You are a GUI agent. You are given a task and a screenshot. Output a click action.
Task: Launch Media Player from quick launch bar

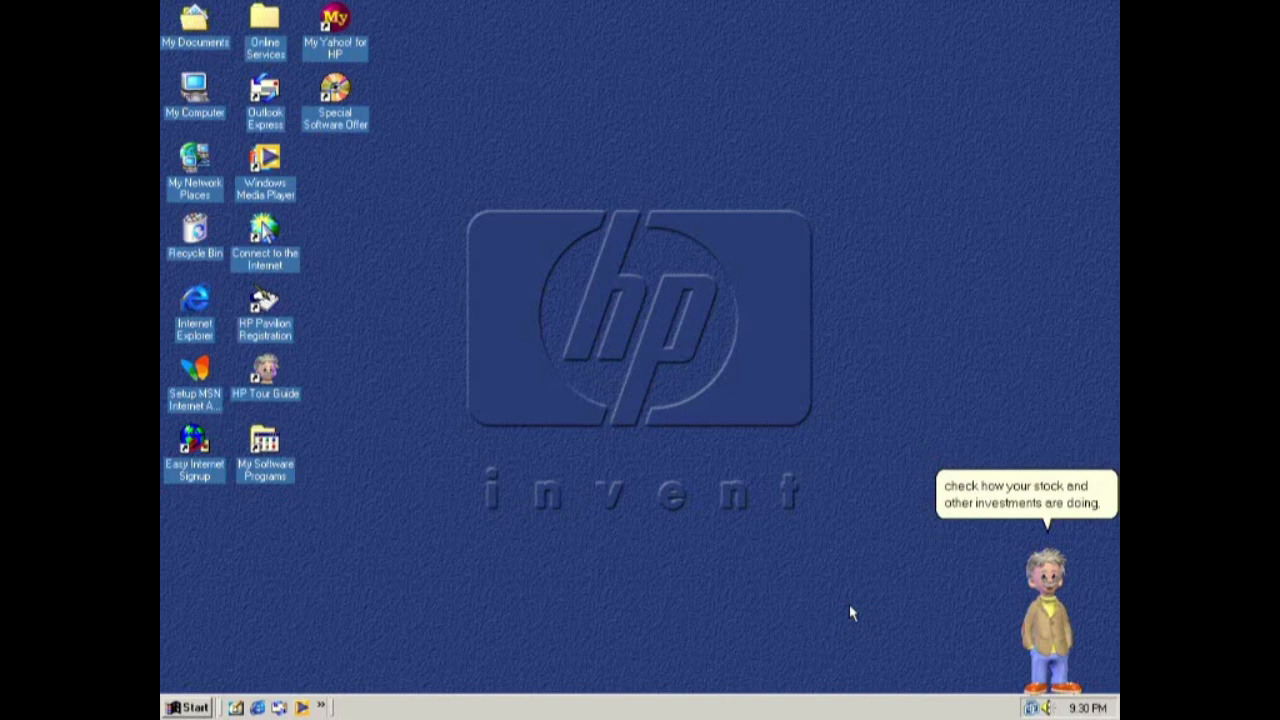click(301, 708)
